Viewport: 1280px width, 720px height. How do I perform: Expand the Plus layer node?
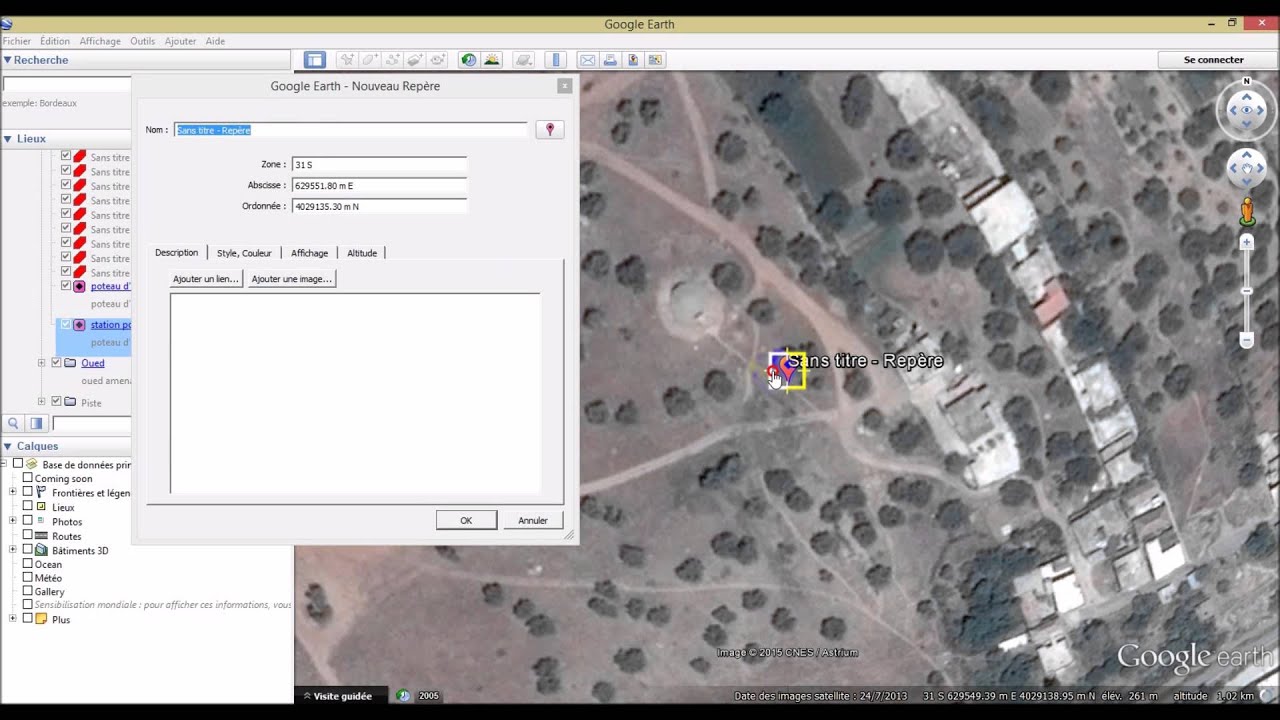point(13,619)
